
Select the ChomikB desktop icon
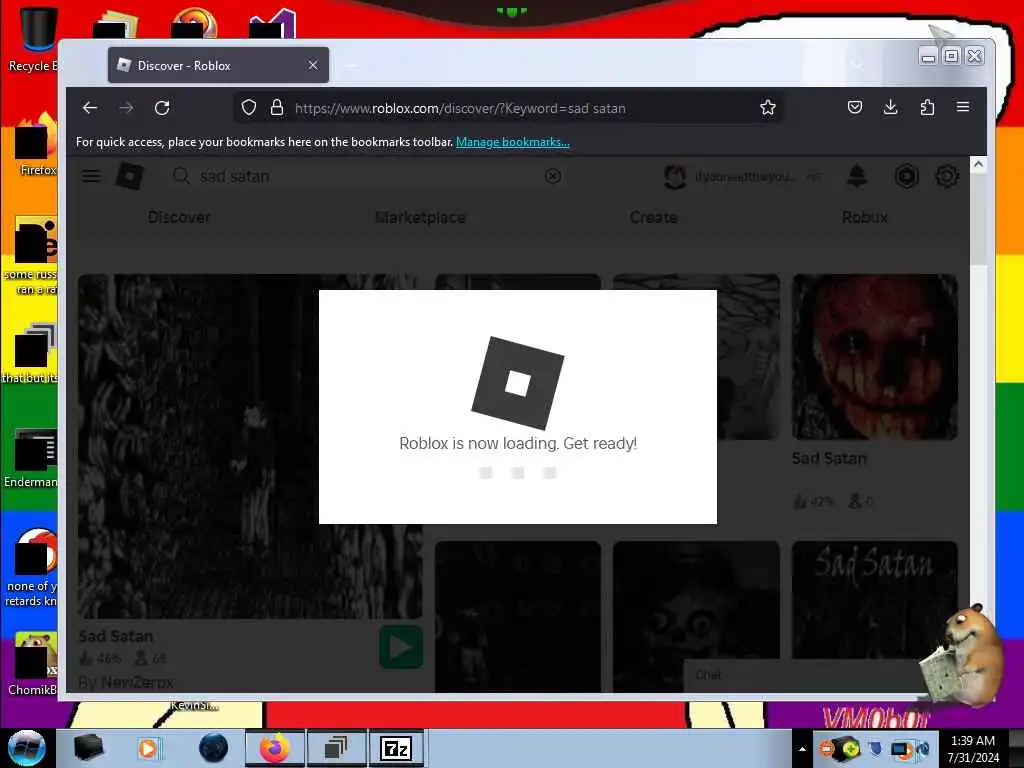tap(33, 664)
